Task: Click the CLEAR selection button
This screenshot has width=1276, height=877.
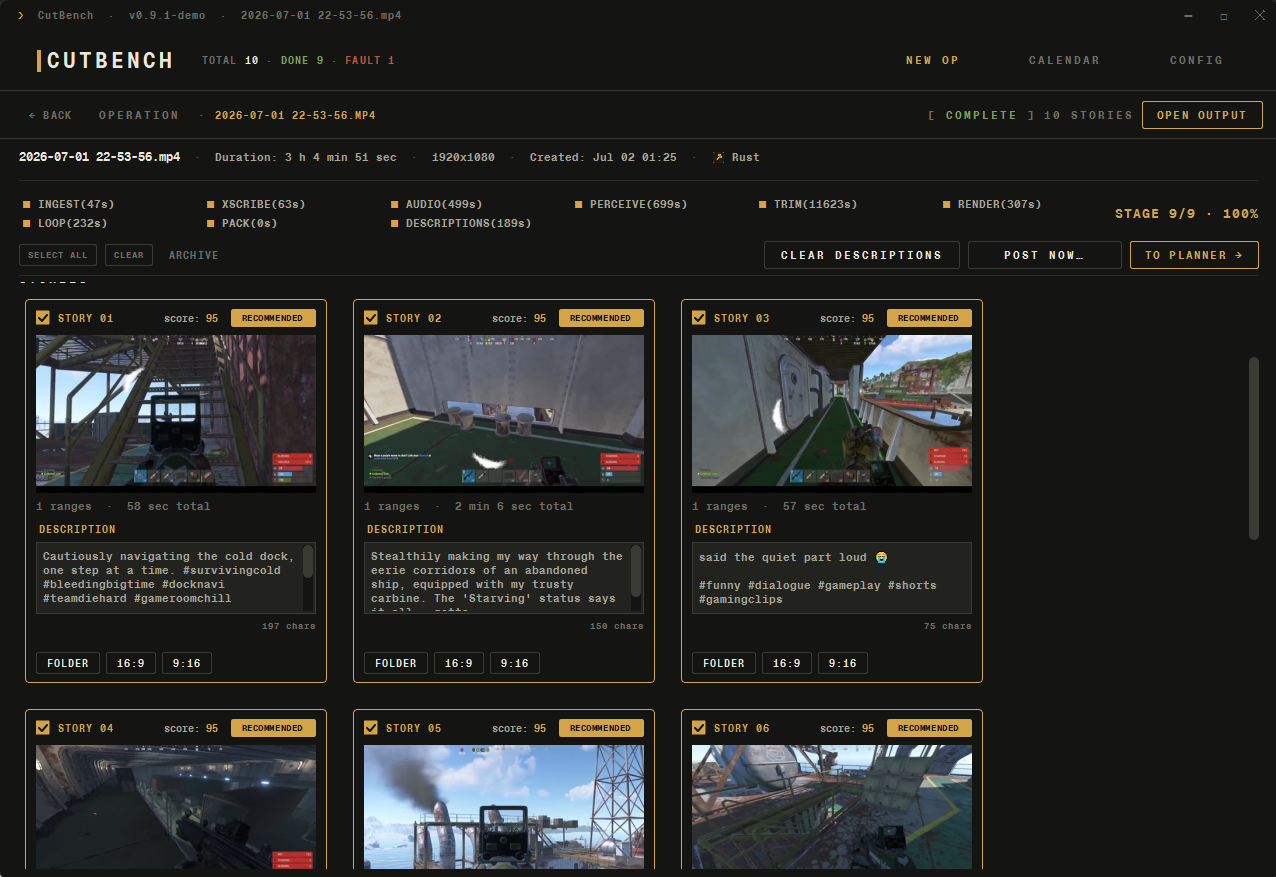Action: tap(129, 255)
